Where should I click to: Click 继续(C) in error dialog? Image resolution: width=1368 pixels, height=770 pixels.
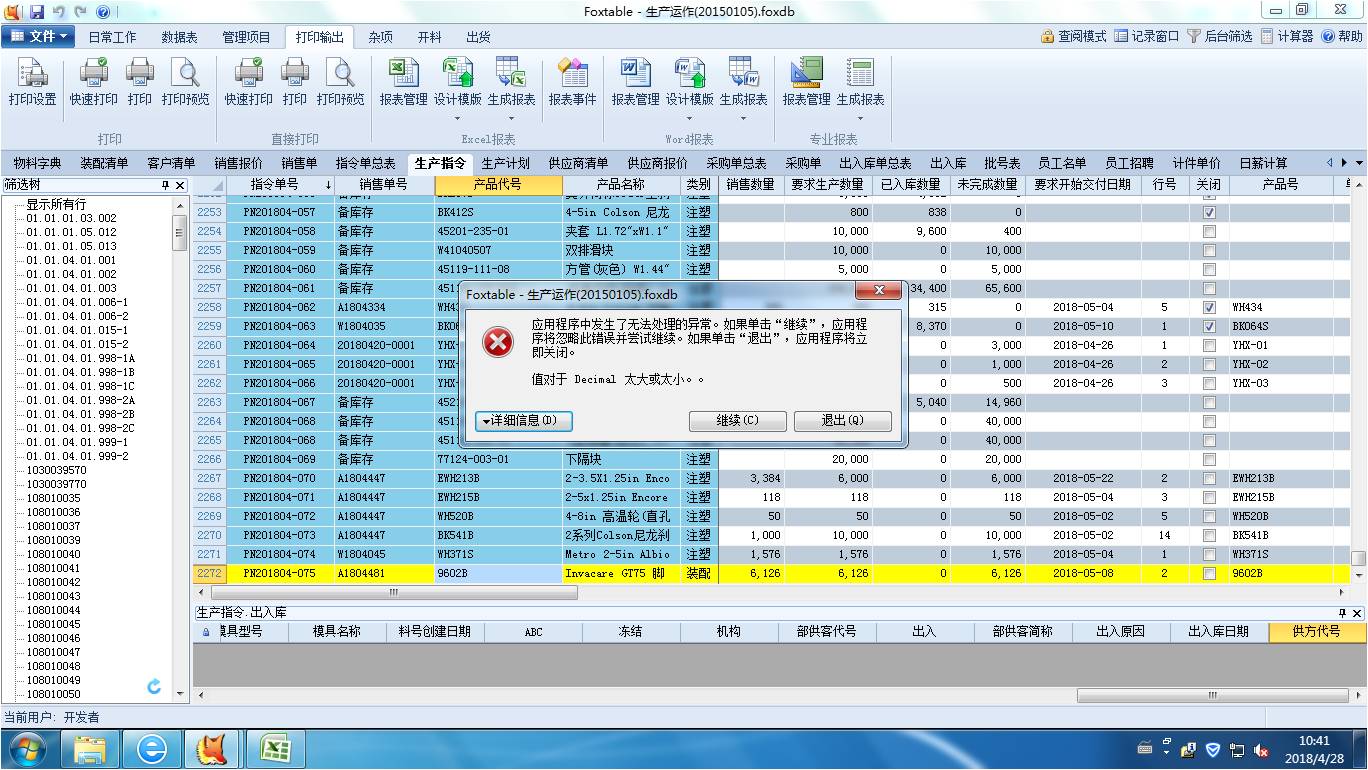pyautogui.click(x=738, y=421)
